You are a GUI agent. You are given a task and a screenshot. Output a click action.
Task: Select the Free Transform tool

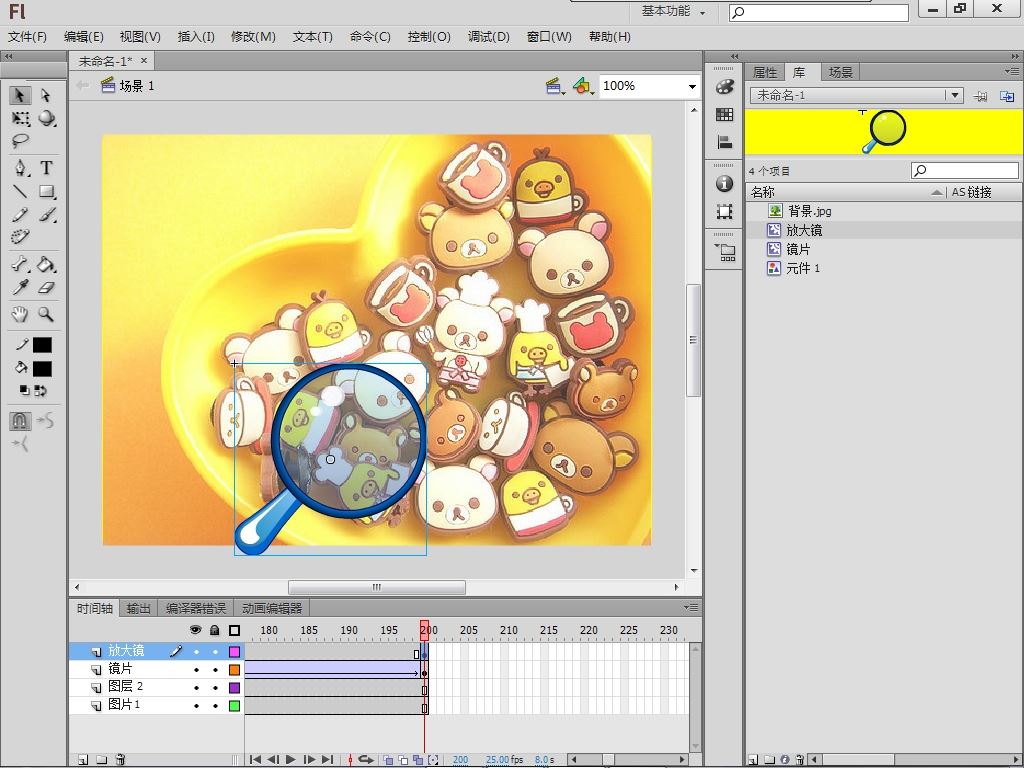(20, 118)
